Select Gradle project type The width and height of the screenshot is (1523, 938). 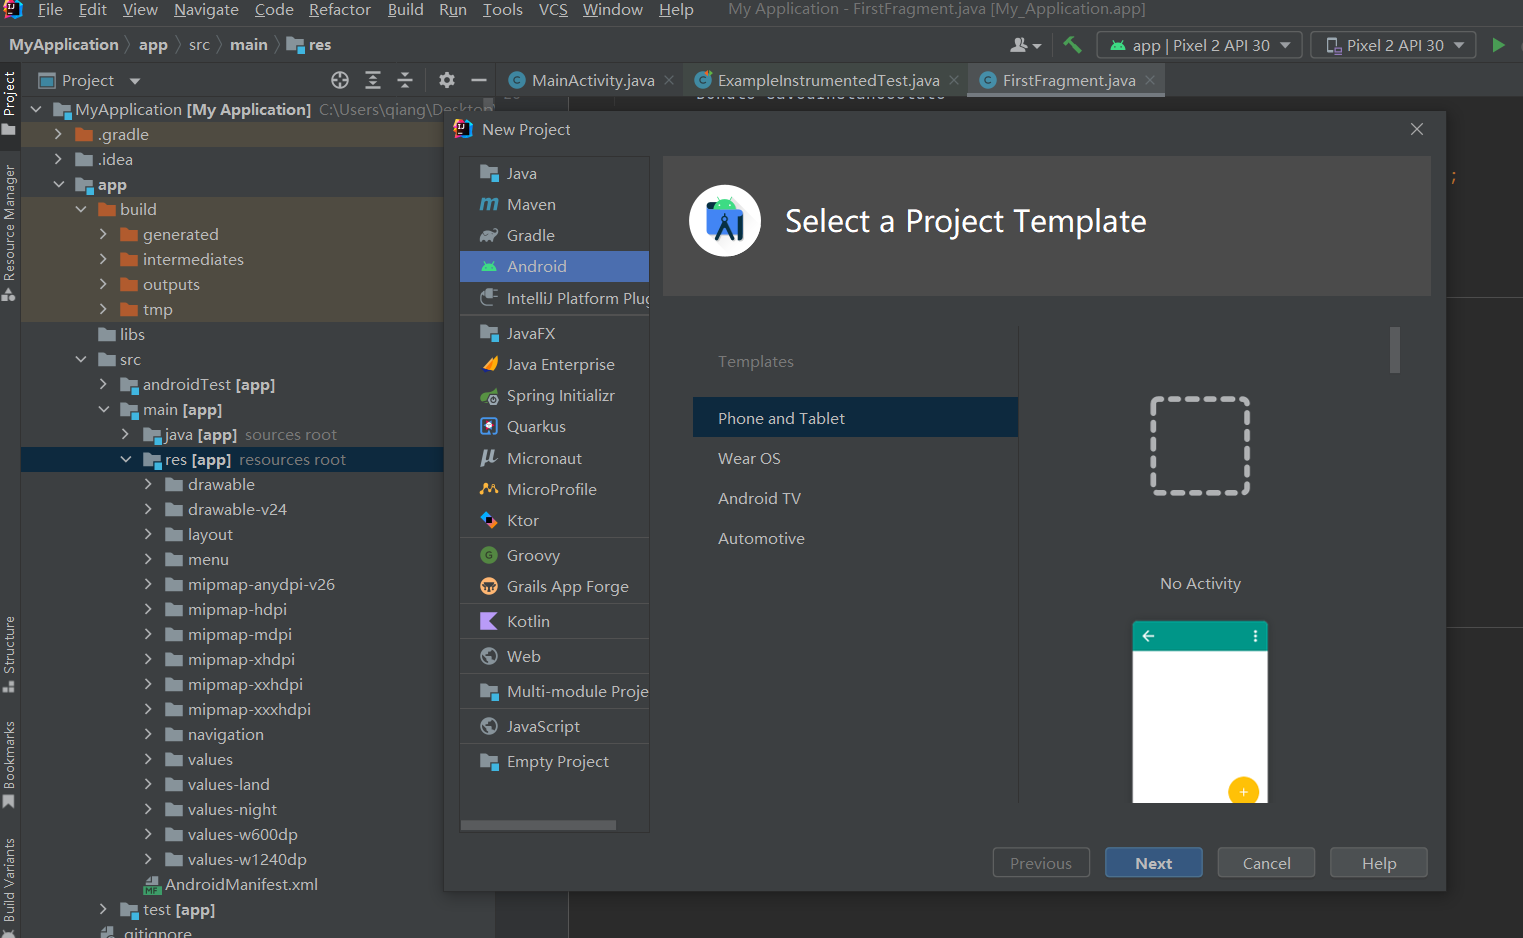554,235
